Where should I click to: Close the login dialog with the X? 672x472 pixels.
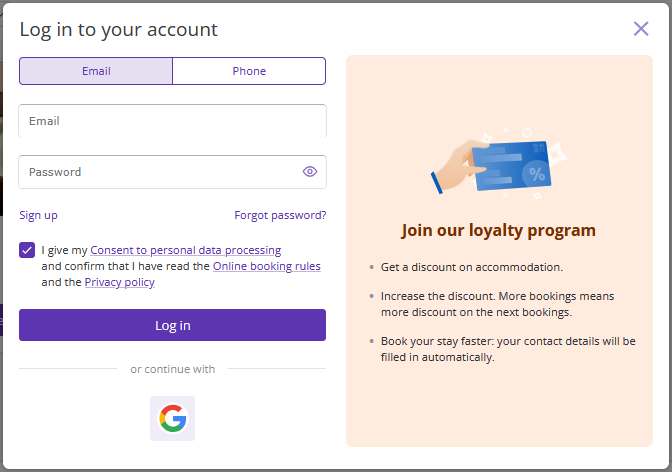[x=641, y=29]
